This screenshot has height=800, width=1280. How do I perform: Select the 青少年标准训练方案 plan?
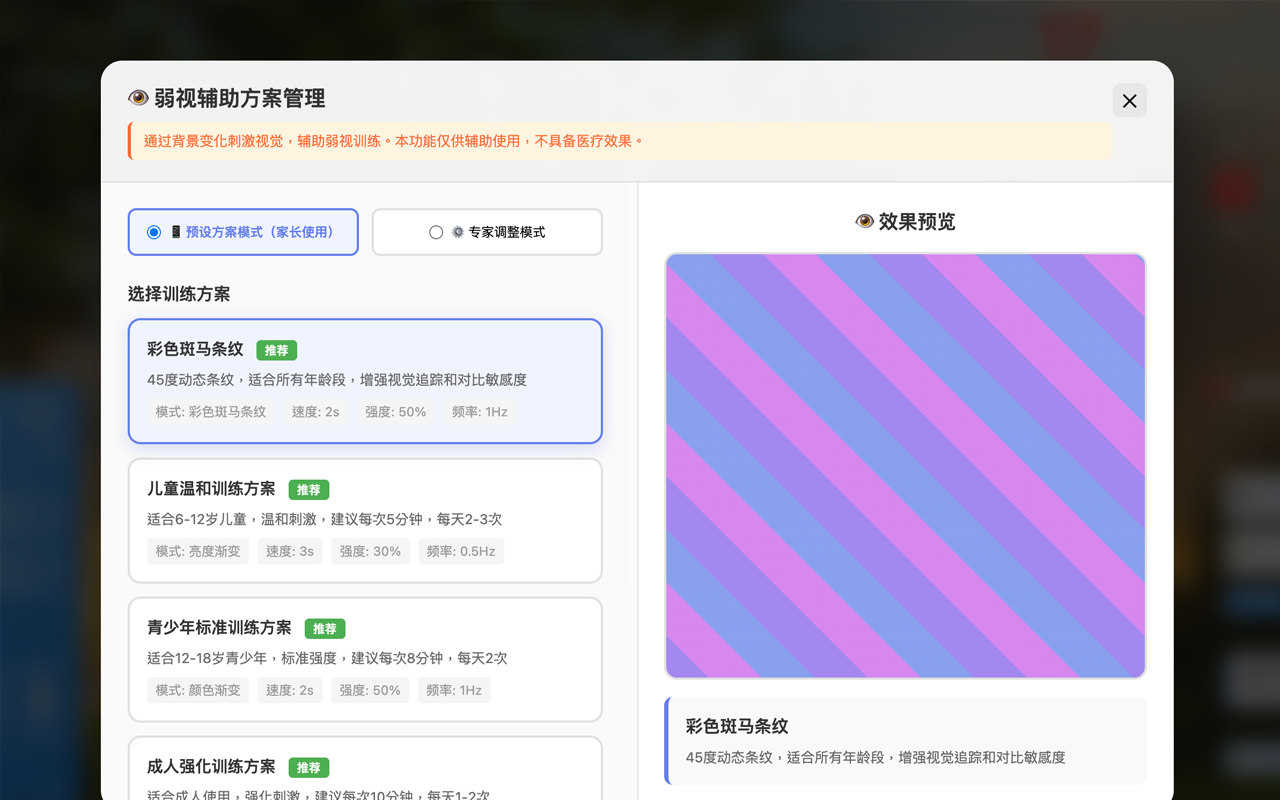tap(365, 659)
